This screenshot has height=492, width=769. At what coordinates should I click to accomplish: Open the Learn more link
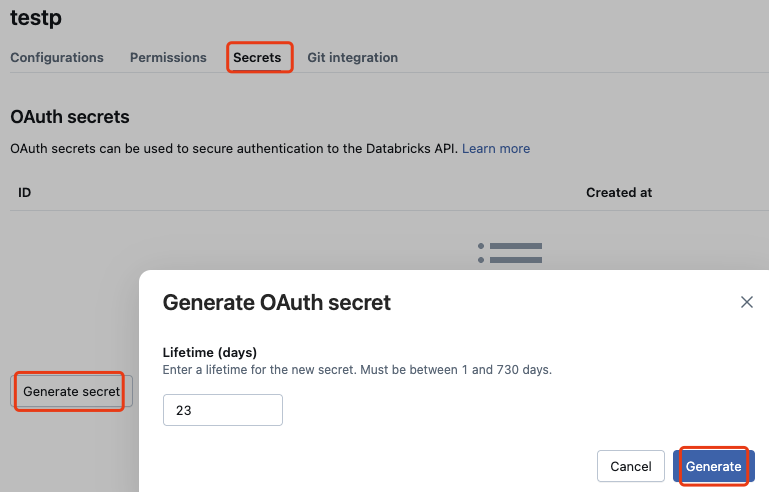496,149
